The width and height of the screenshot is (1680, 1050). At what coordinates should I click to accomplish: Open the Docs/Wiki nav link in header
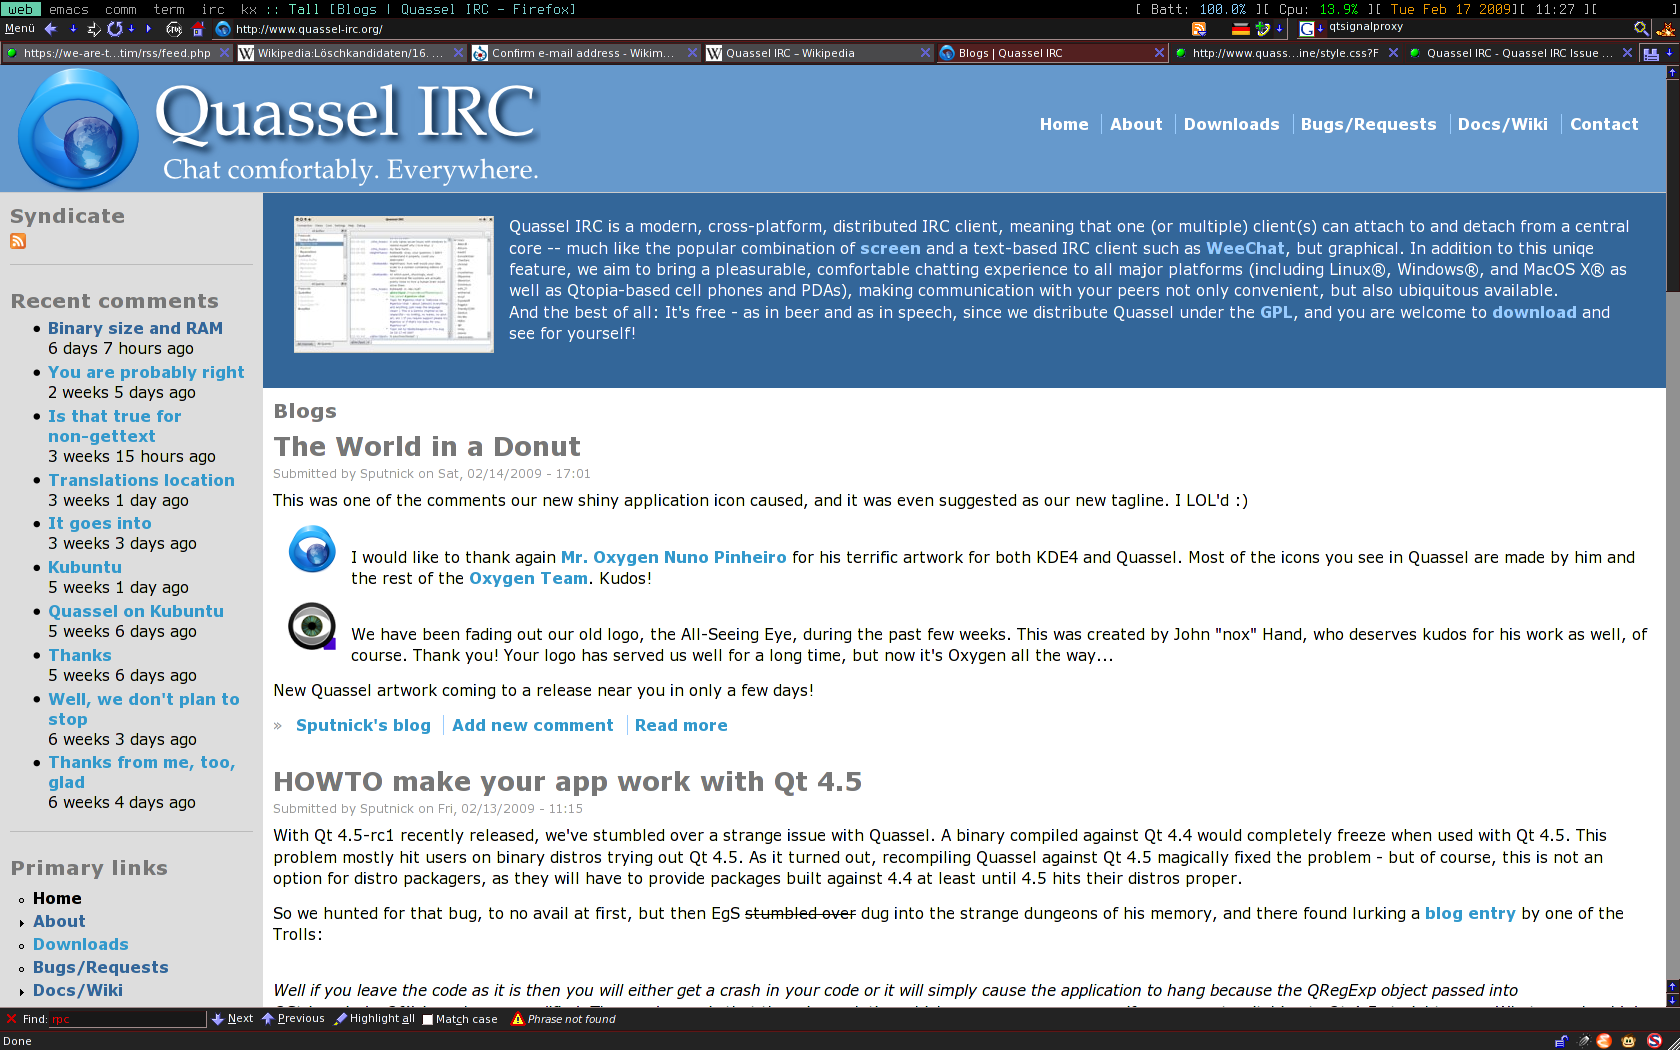tap(1502, 124)
